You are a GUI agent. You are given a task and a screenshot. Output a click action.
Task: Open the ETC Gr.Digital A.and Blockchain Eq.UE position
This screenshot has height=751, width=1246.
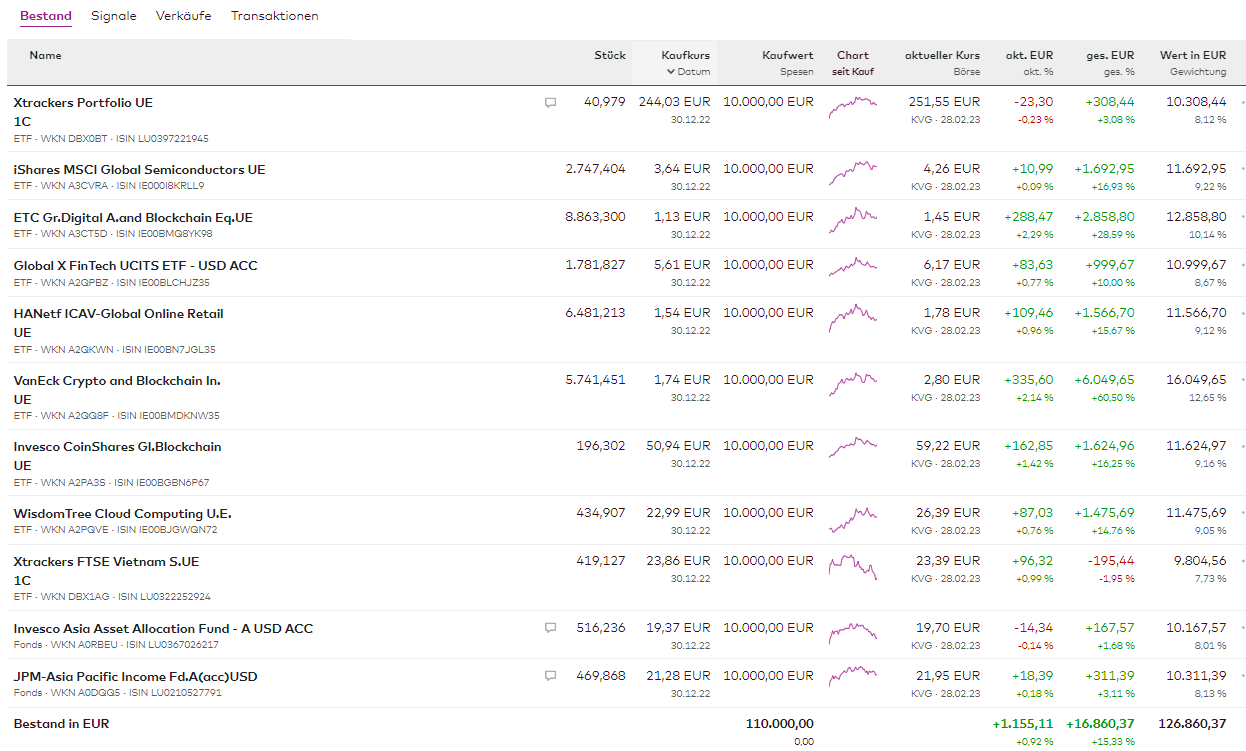(x=133, y=217)
